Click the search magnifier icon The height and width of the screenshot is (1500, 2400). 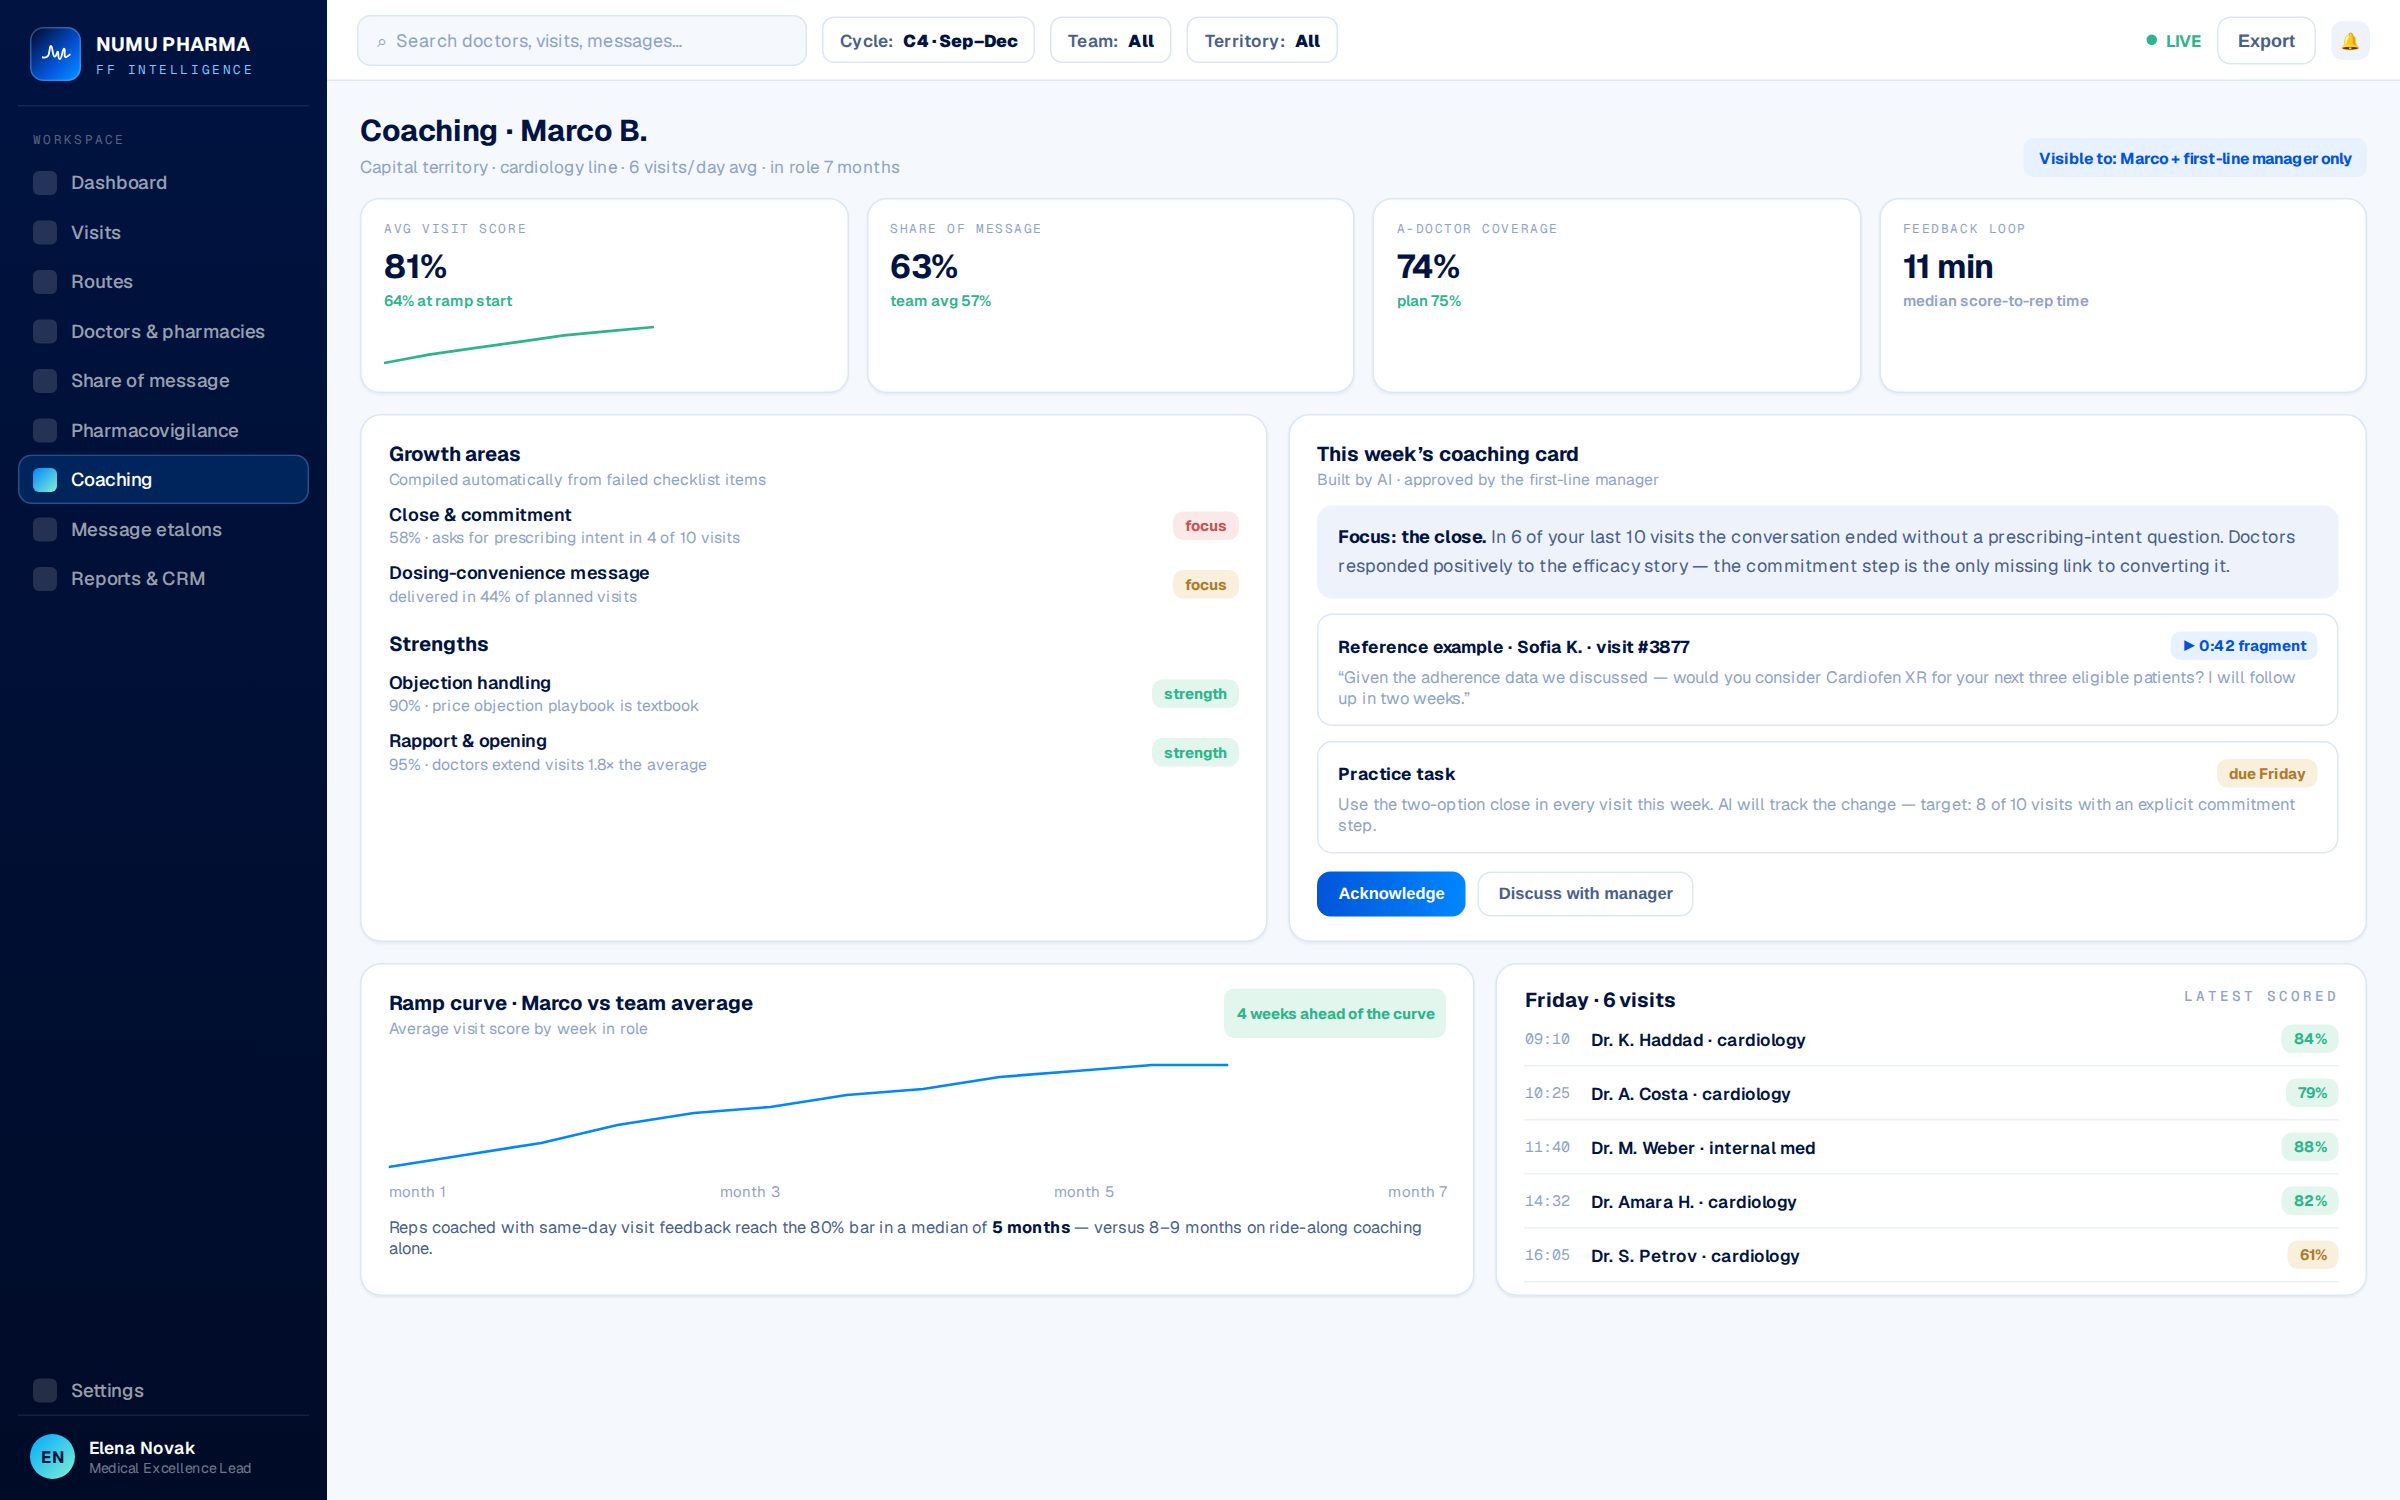click(381, 42)
